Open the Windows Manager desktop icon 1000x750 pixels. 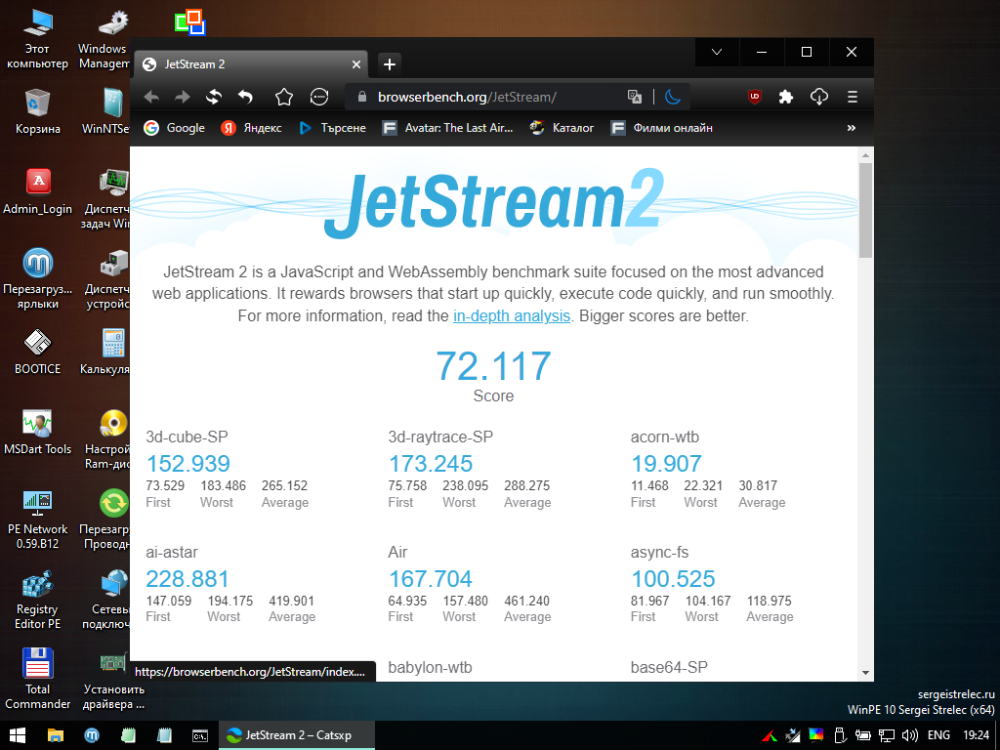point(105,40)
